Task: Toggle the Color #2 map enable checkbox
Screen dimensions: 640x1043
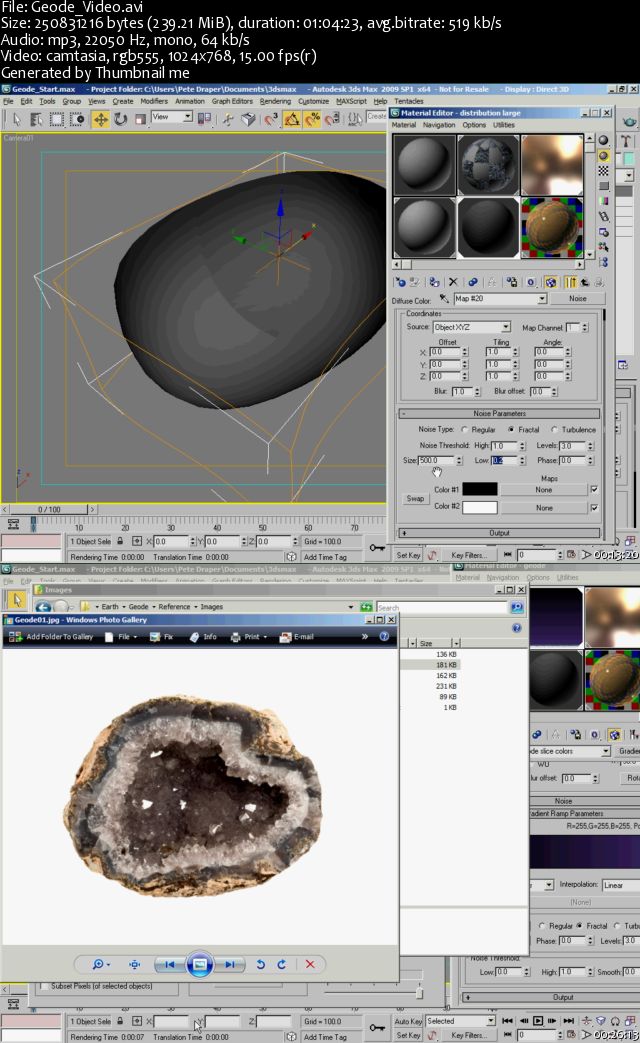Action: click(594, 507)
